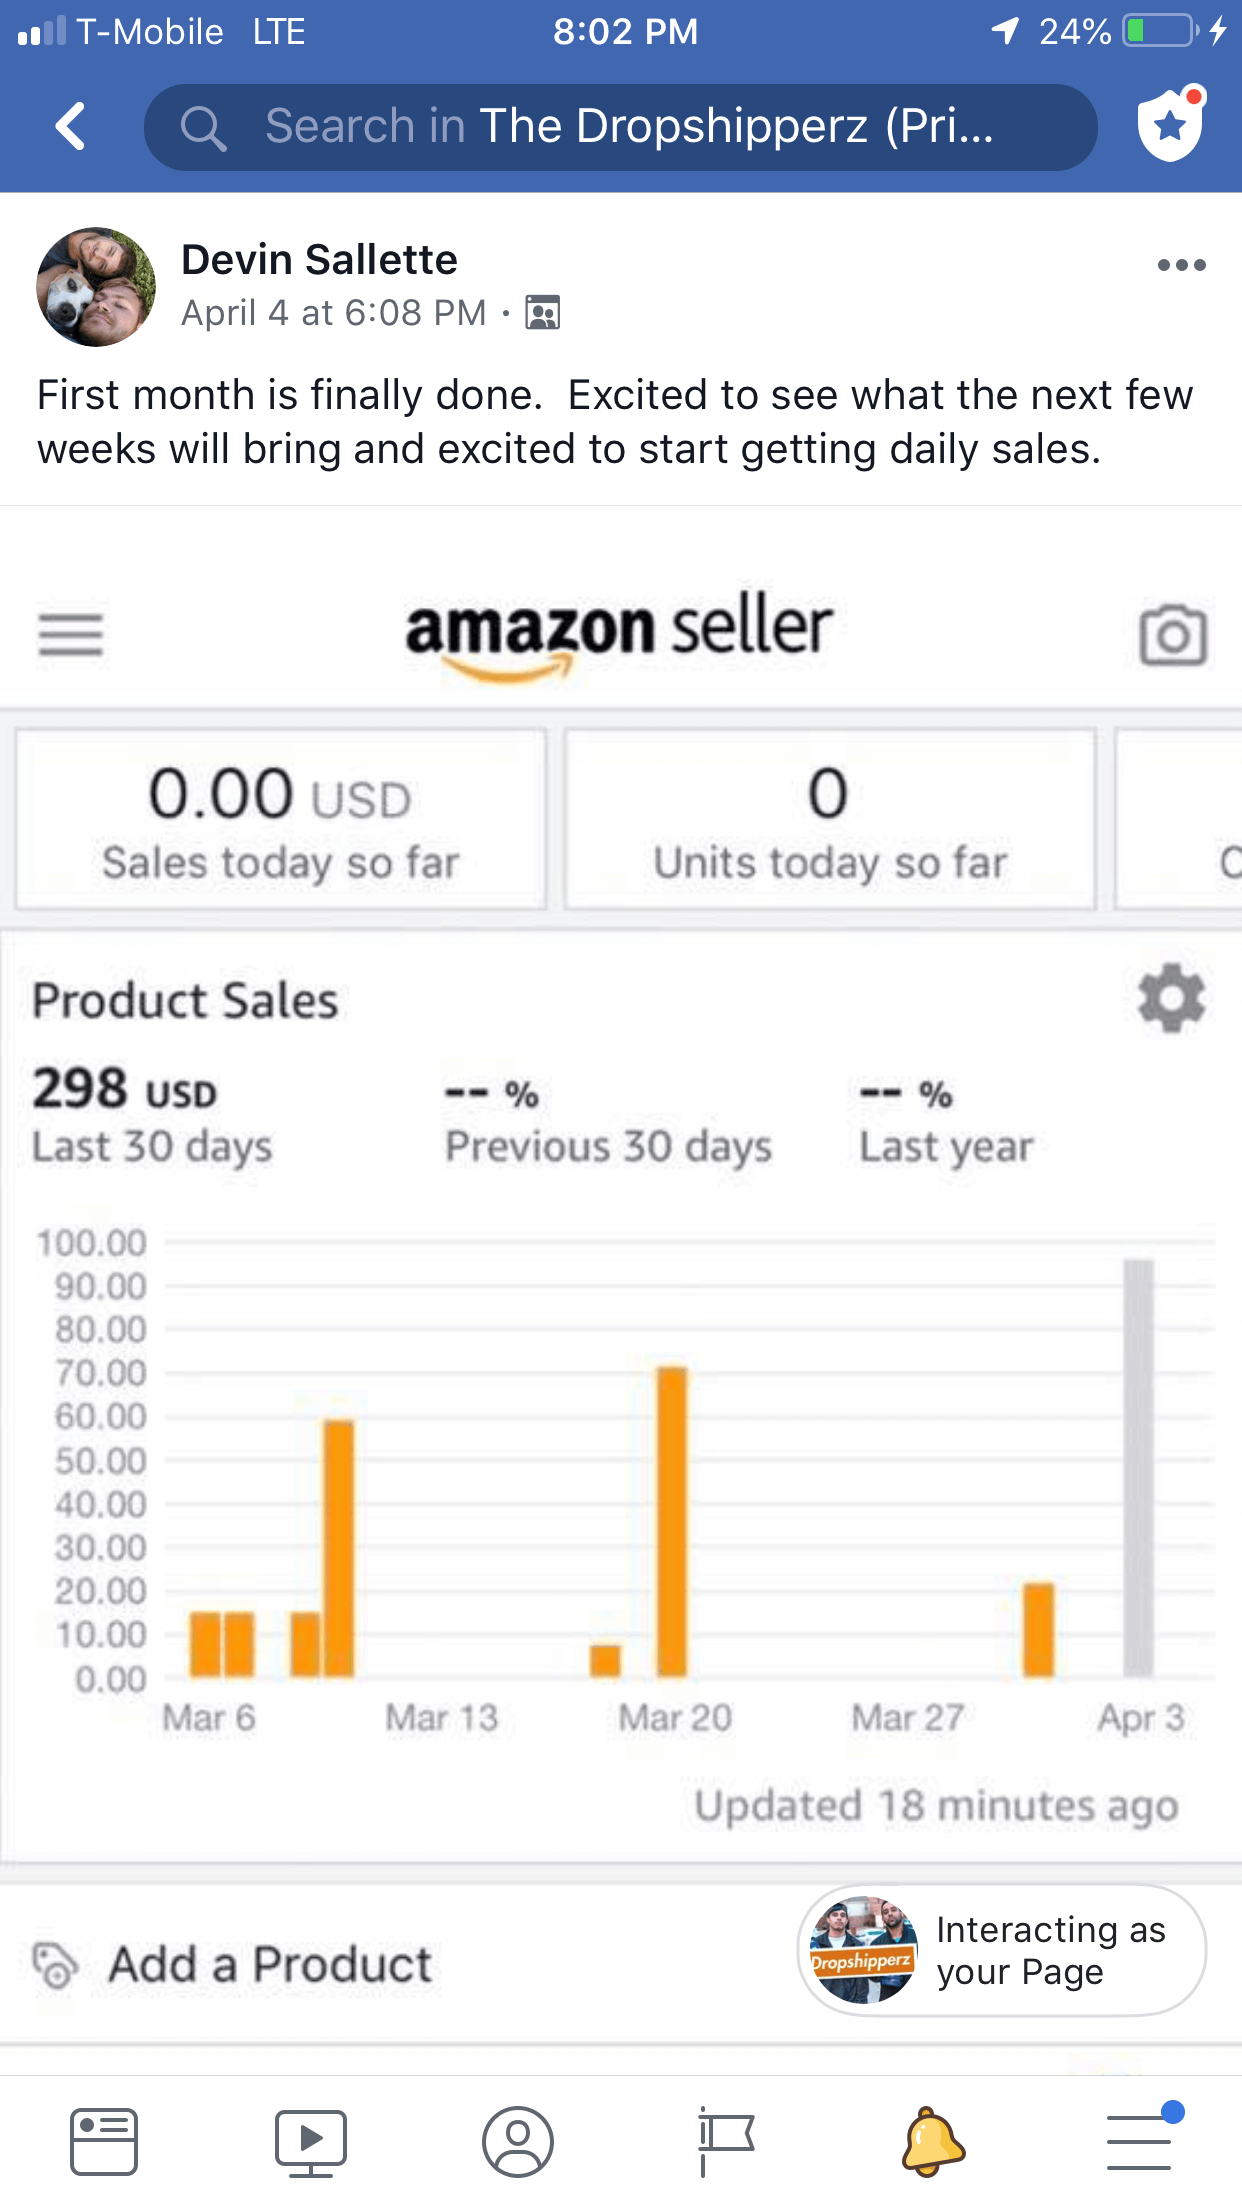Tap Devin Sallette's profile picture

pyautogui.click(x=96, y=287)
